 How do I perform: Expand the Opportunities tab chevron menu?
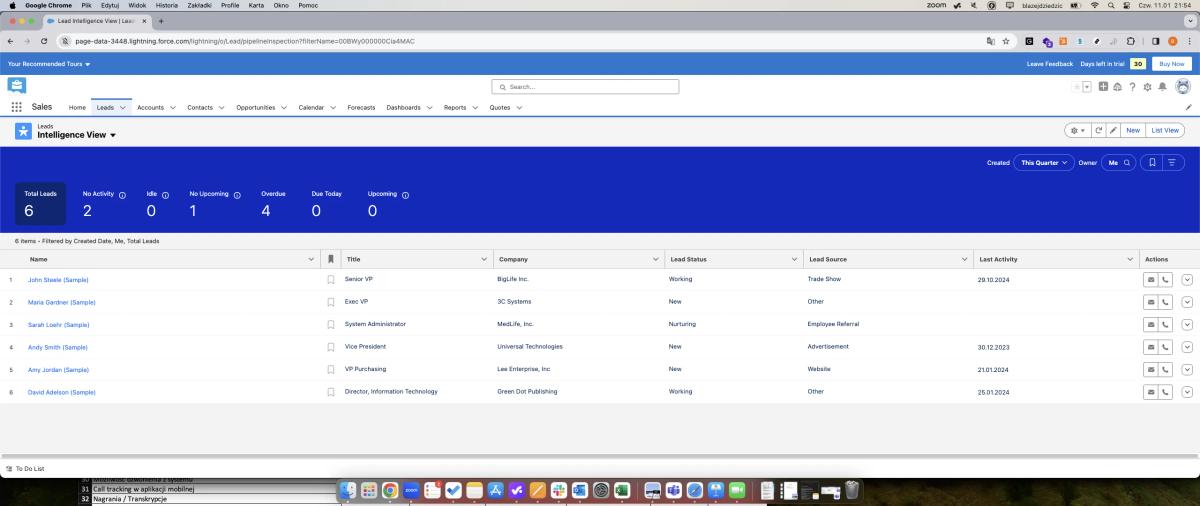[x=284, y=107]
